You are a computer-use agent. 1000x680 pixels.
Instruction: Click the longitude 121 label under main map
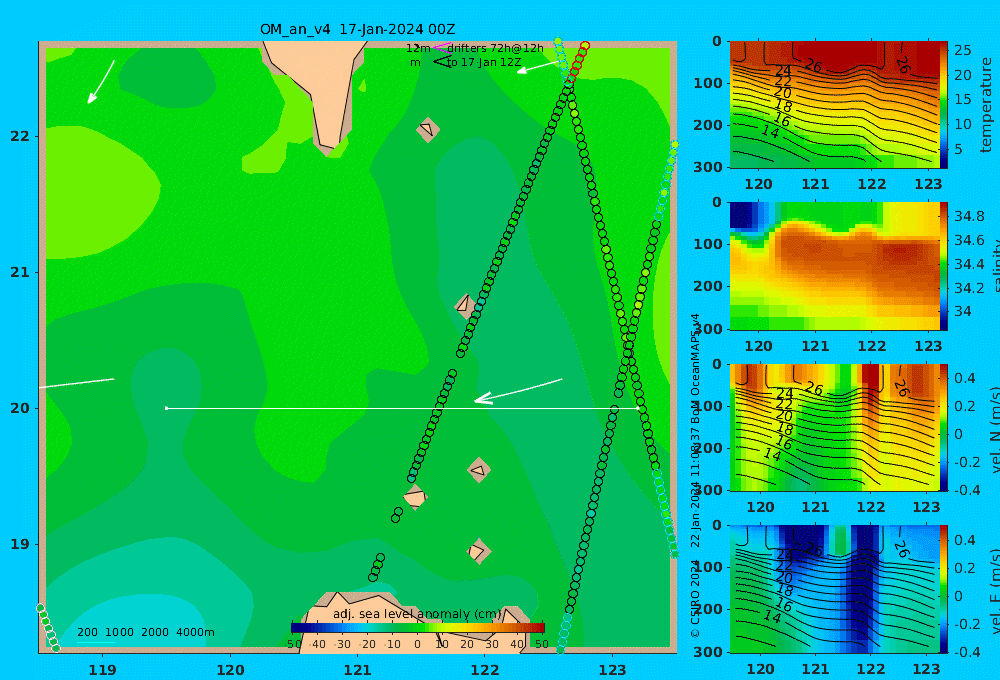(x=358, y=670)
